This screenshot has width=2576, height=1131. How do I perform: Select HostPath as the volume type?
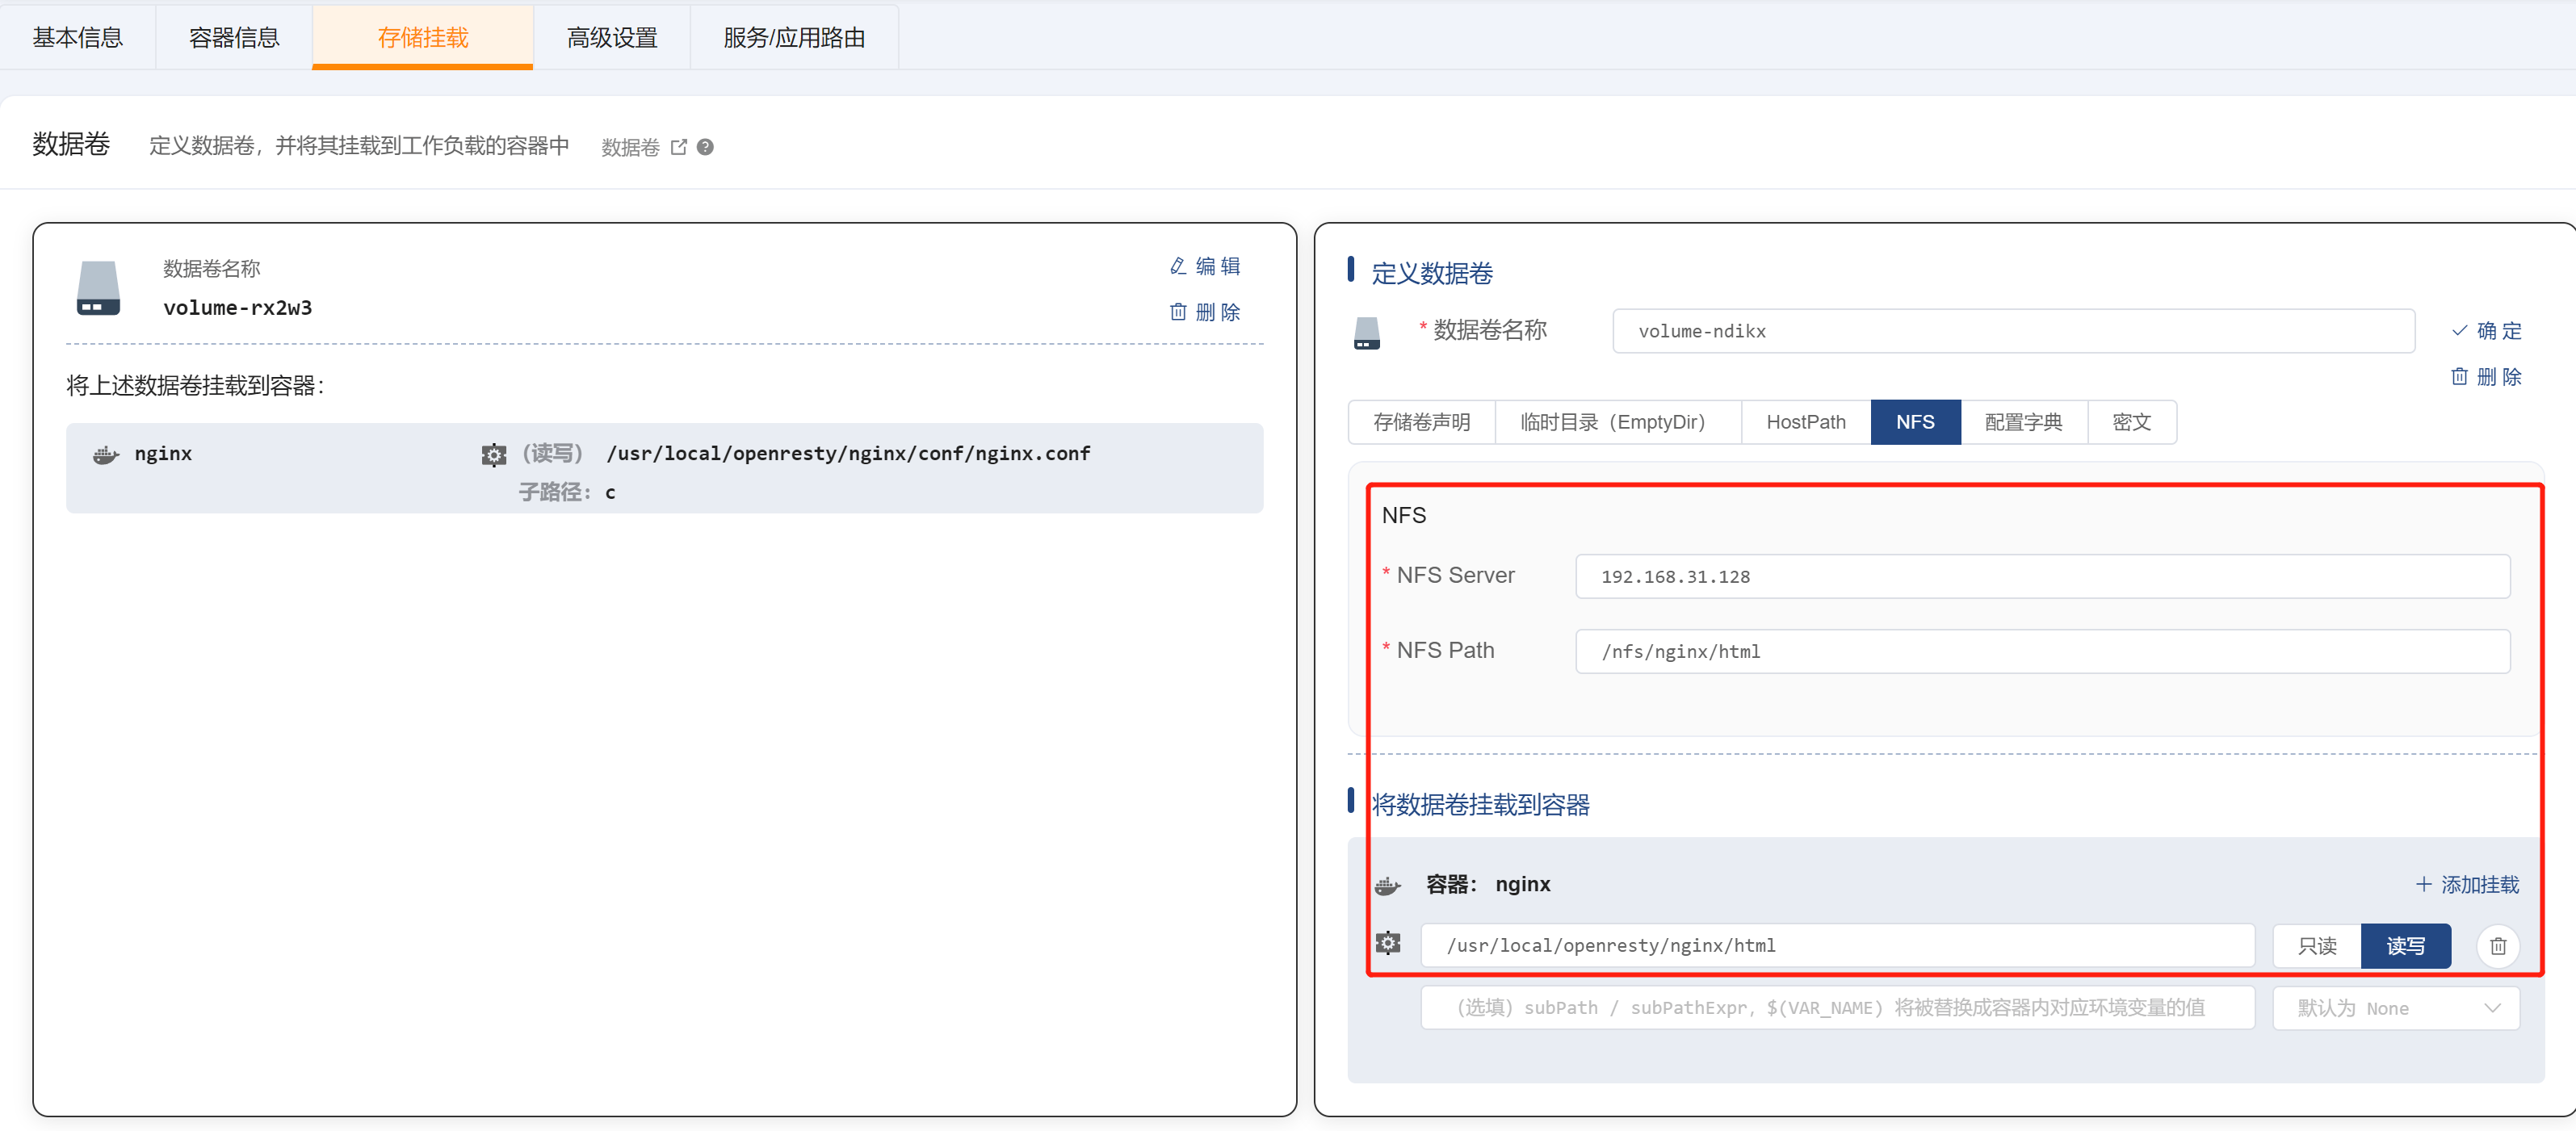(1805, 421)
